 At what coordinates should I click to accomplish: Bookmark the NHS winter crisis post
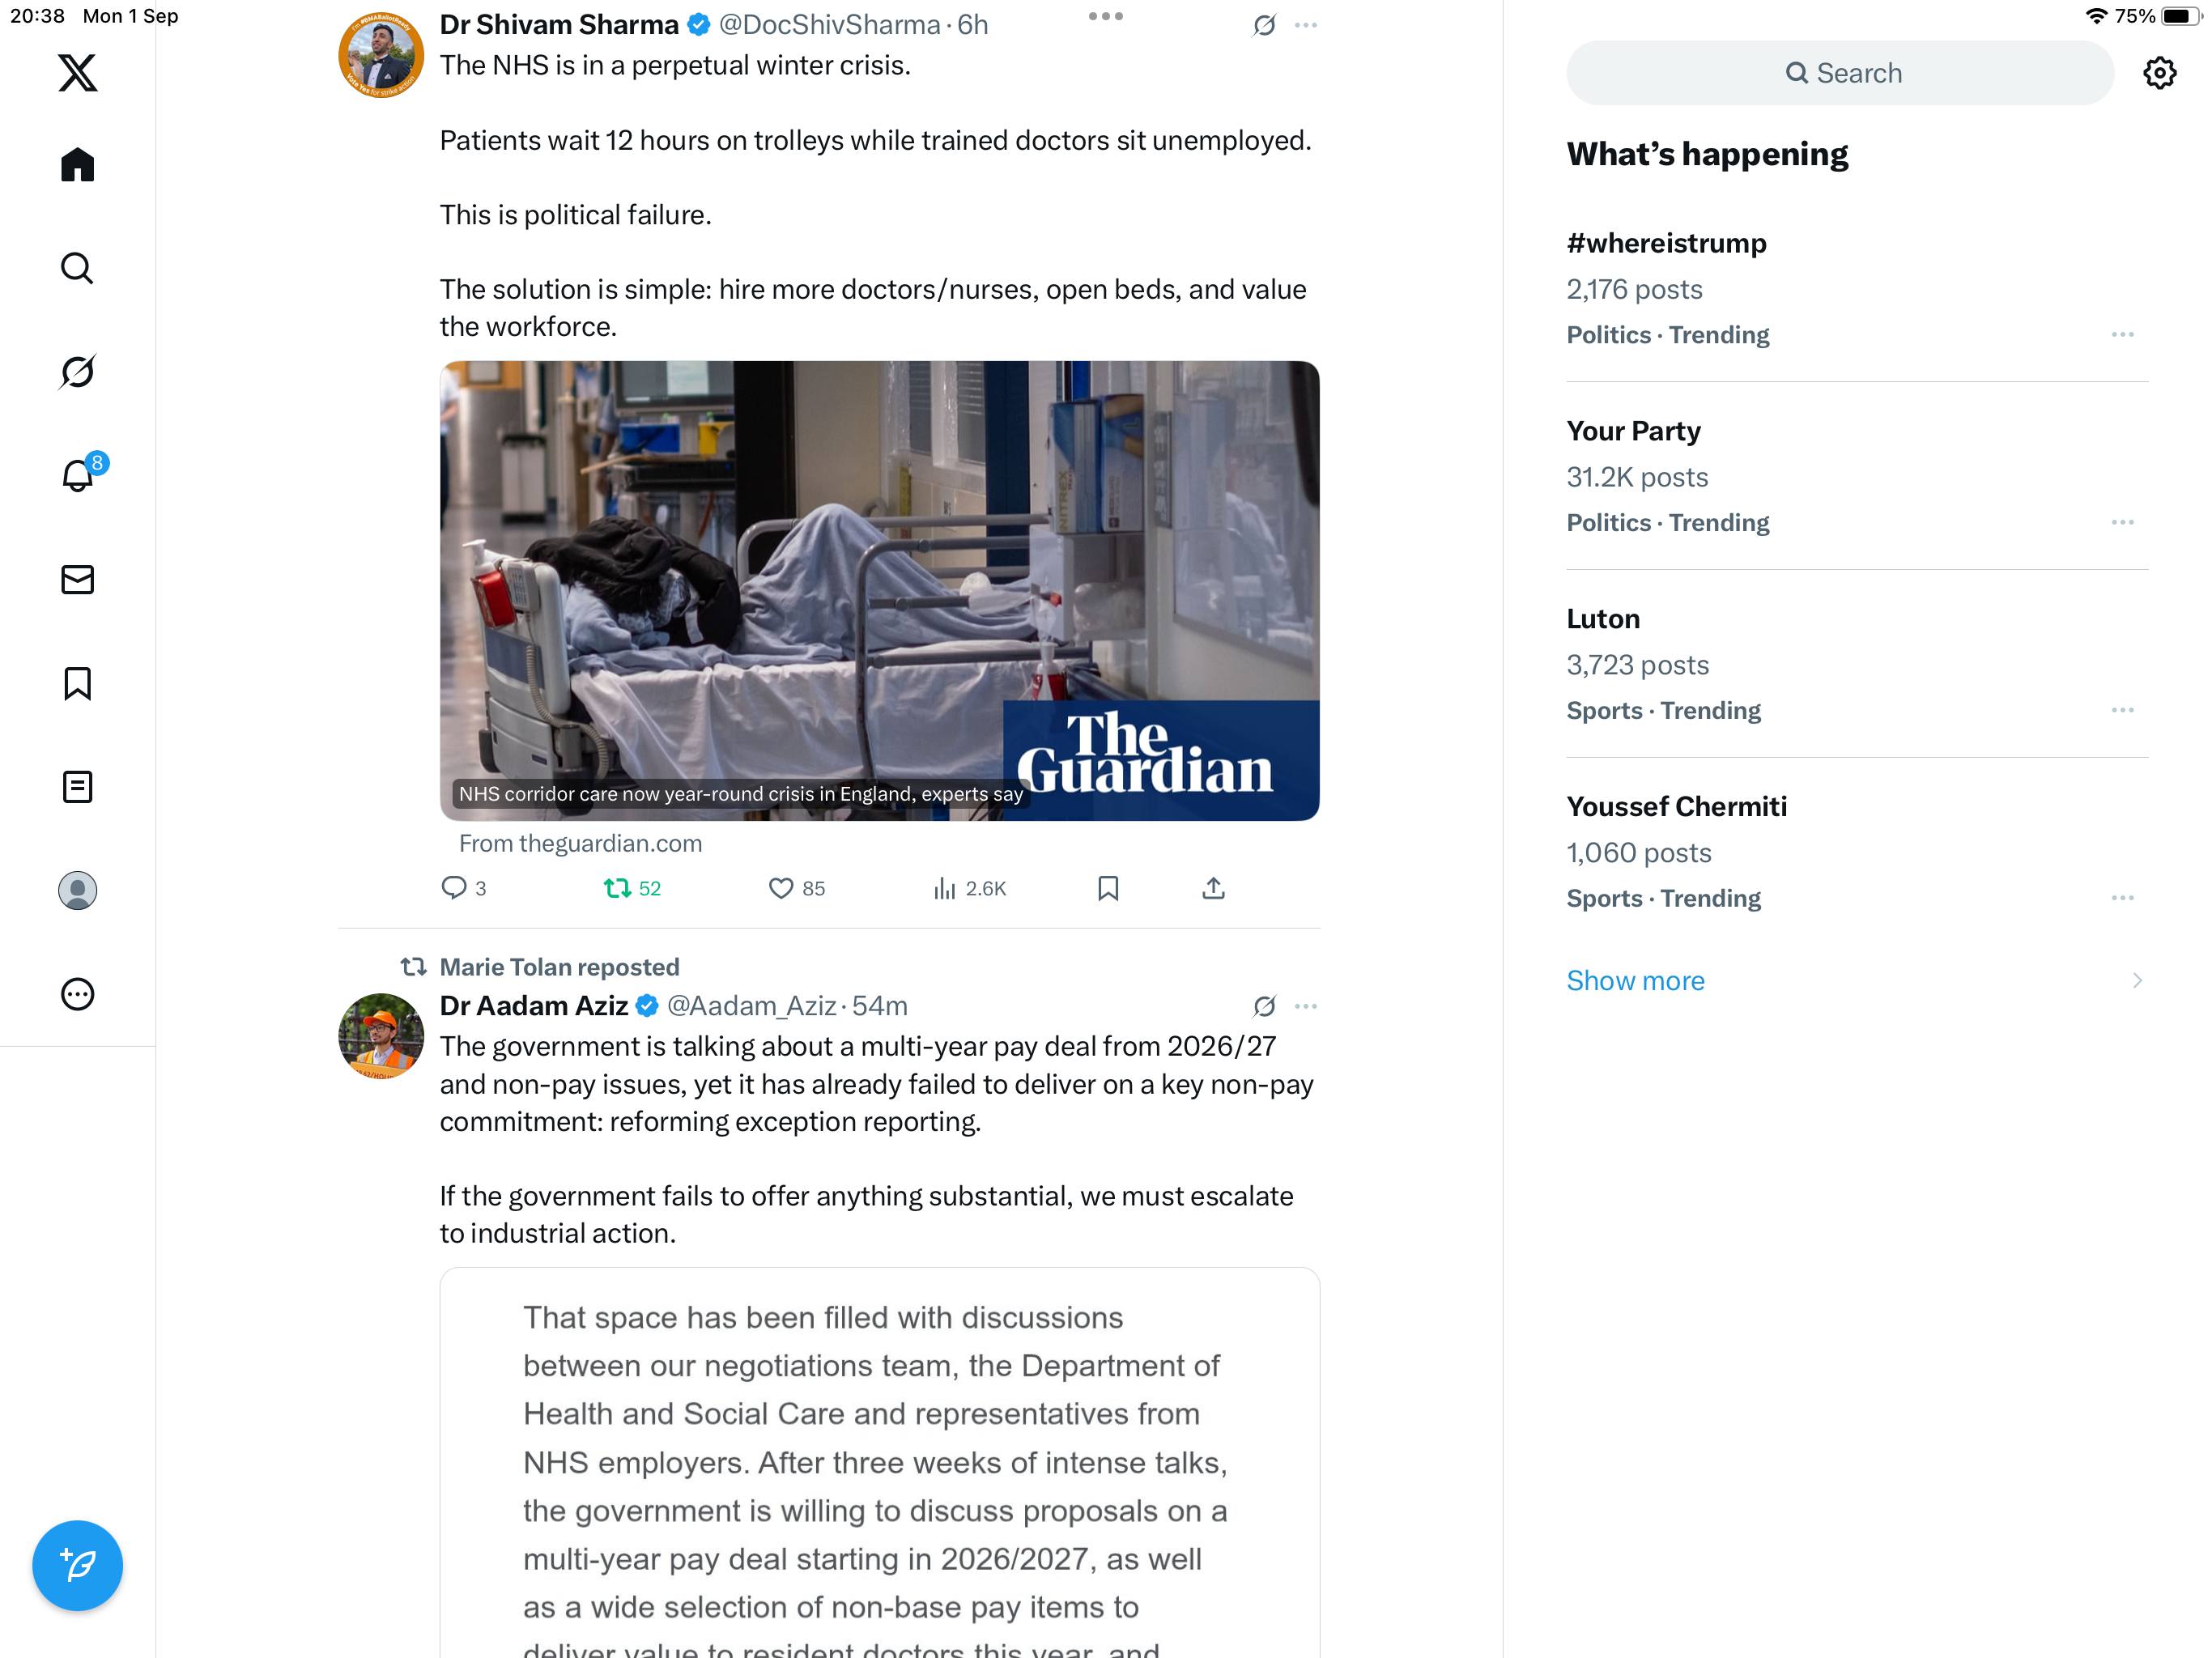(1107, 888)
